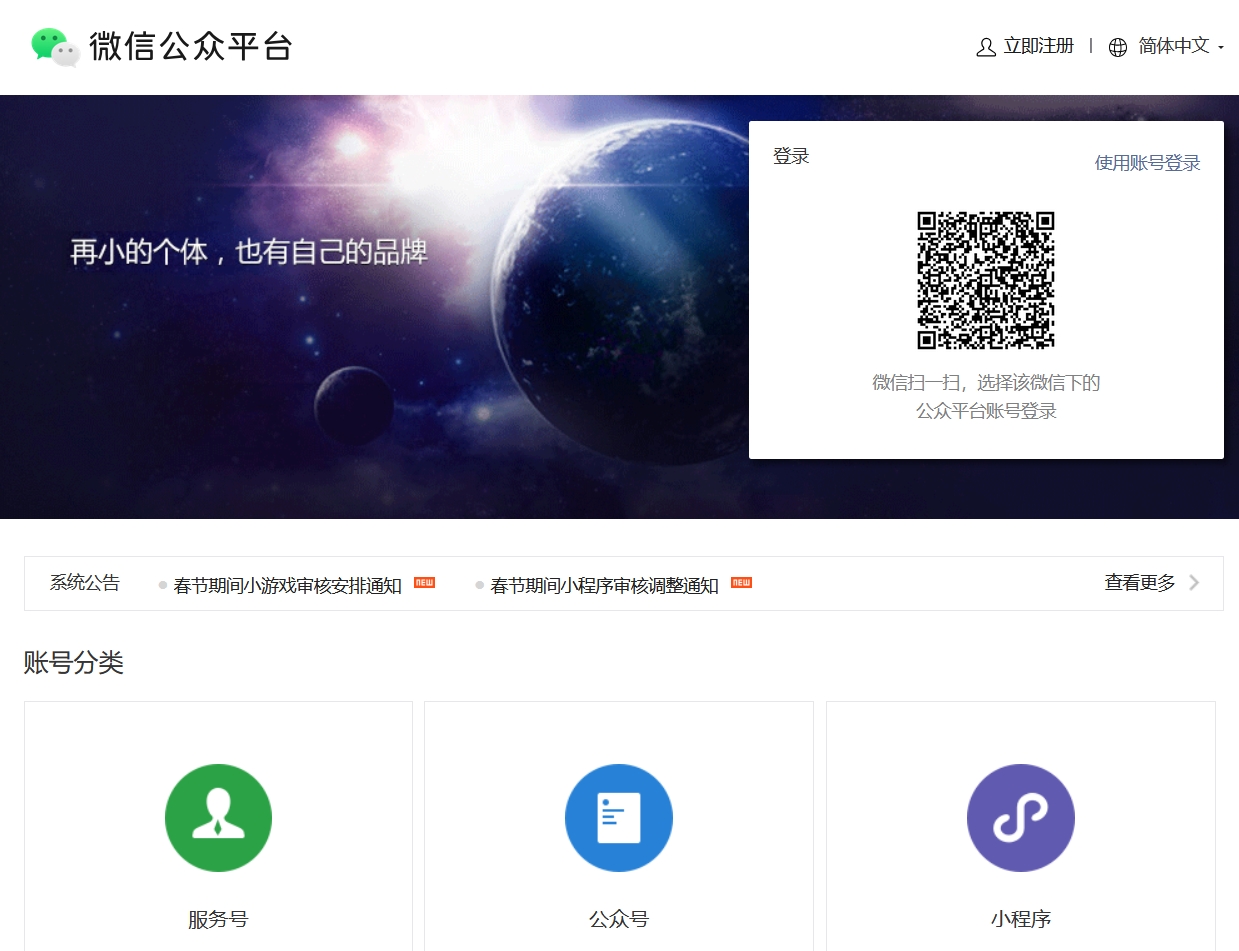Screen dimensions: 1239x951
Task: Click the login QR code image
Action: click(x=986, y=281)
